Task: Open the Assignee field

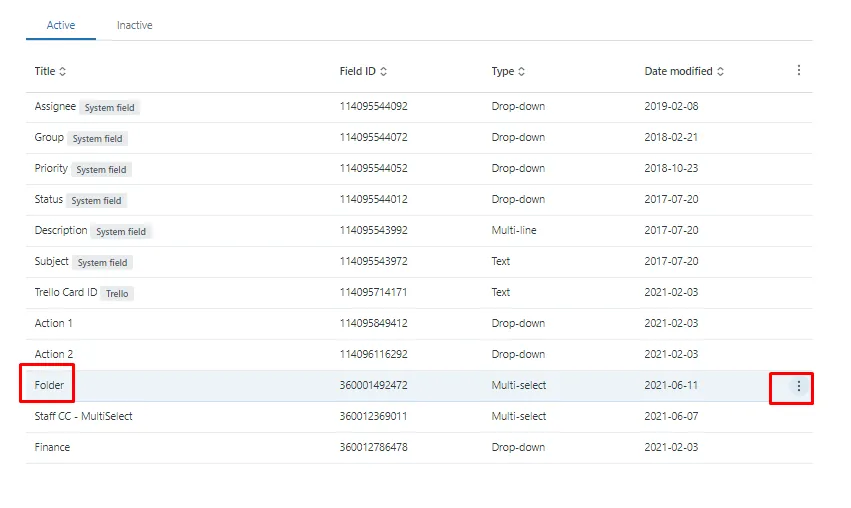Action: tap(55, 106)
